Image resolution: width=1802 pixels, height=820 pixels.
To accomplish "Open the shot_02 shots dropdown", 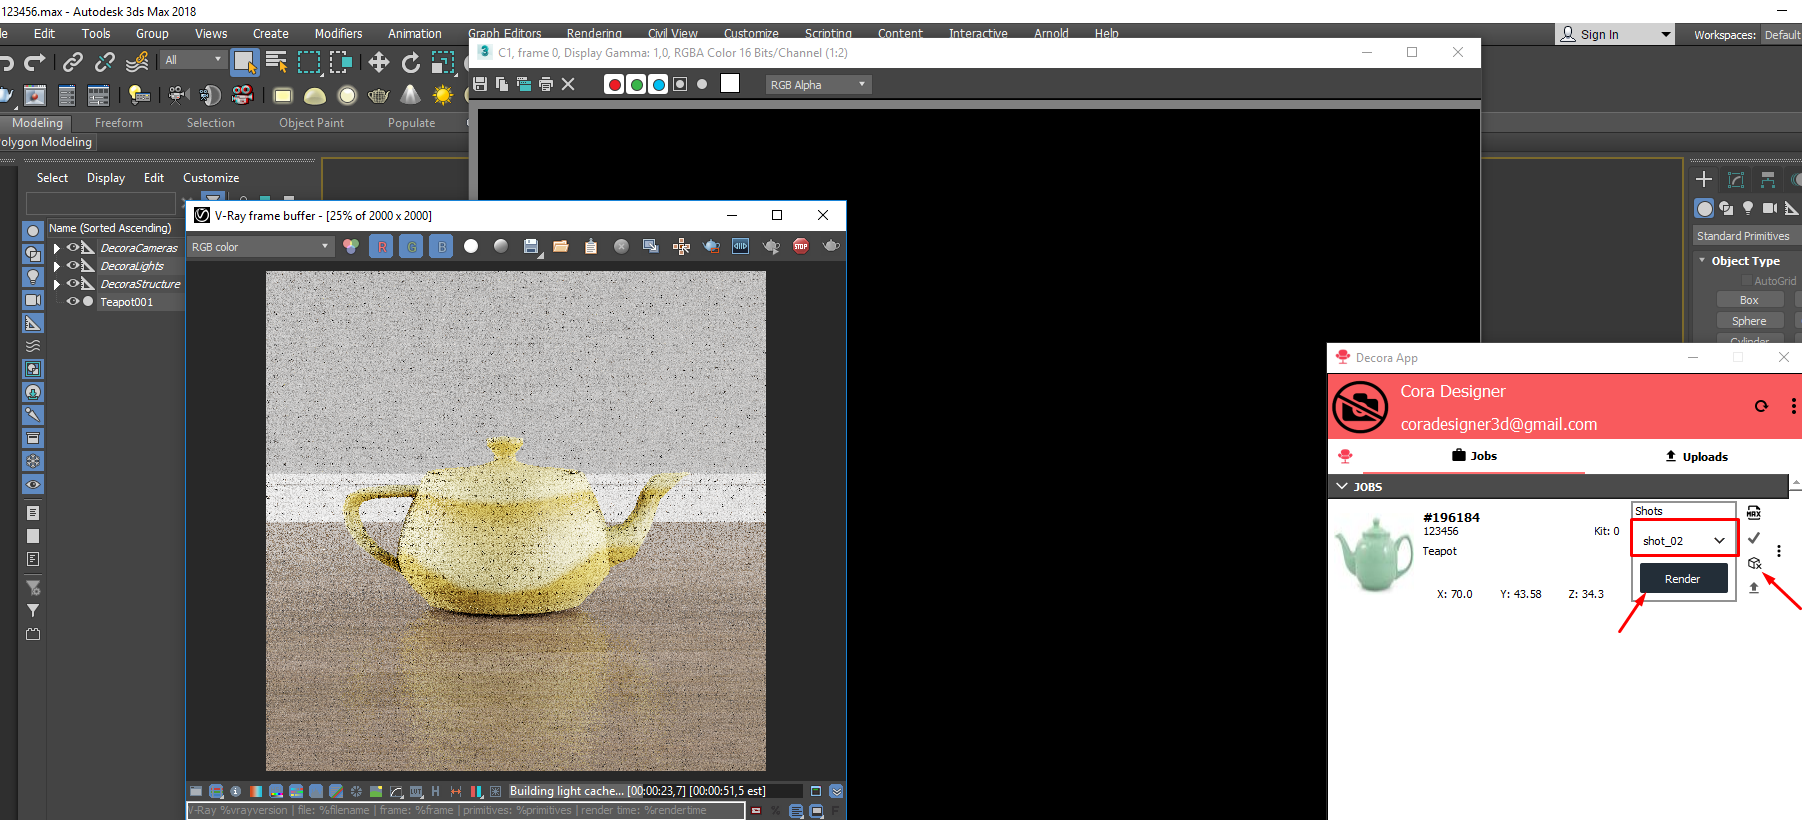I will click(1684, 541).
